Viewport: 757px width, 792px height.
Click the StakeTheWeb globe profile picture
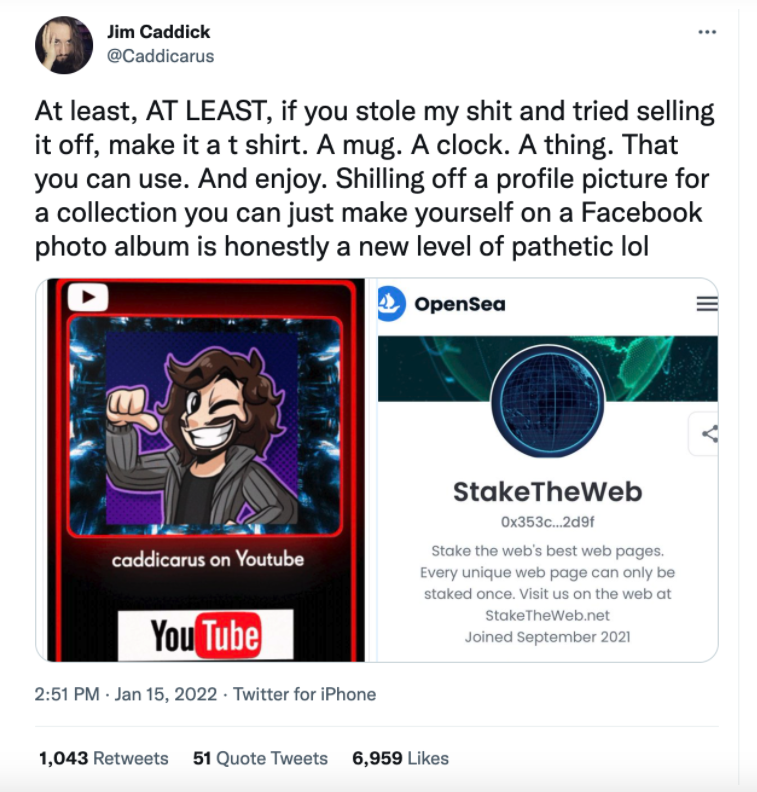(547, 402)
